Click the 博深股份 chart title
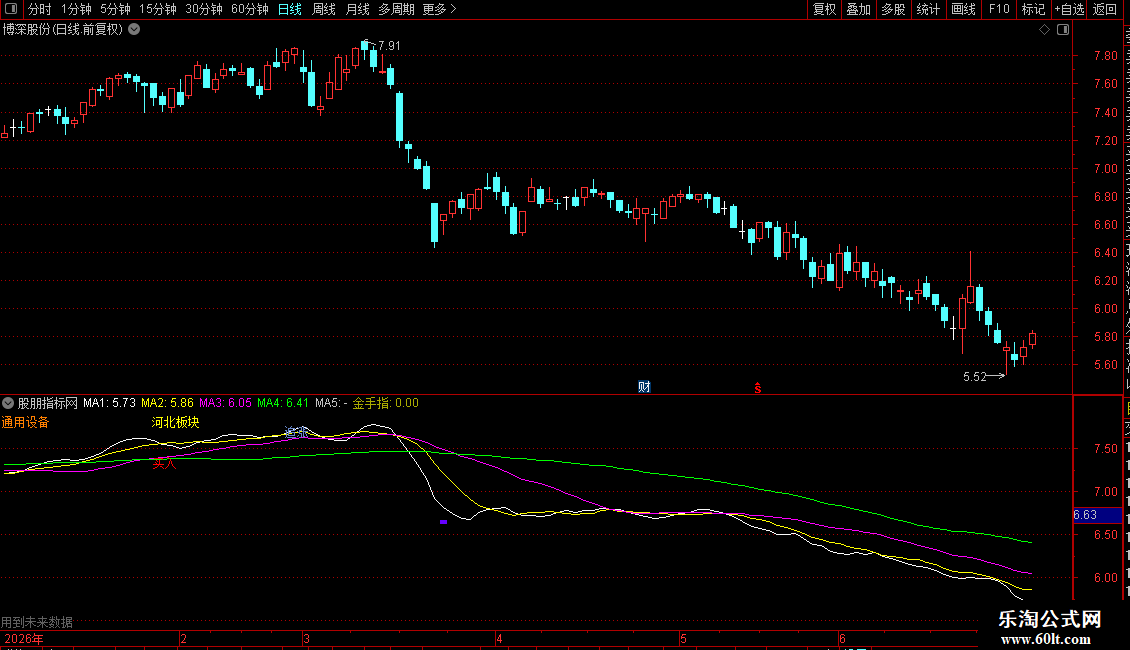This screenshot has height=650, width=1130. pos(63,30)
